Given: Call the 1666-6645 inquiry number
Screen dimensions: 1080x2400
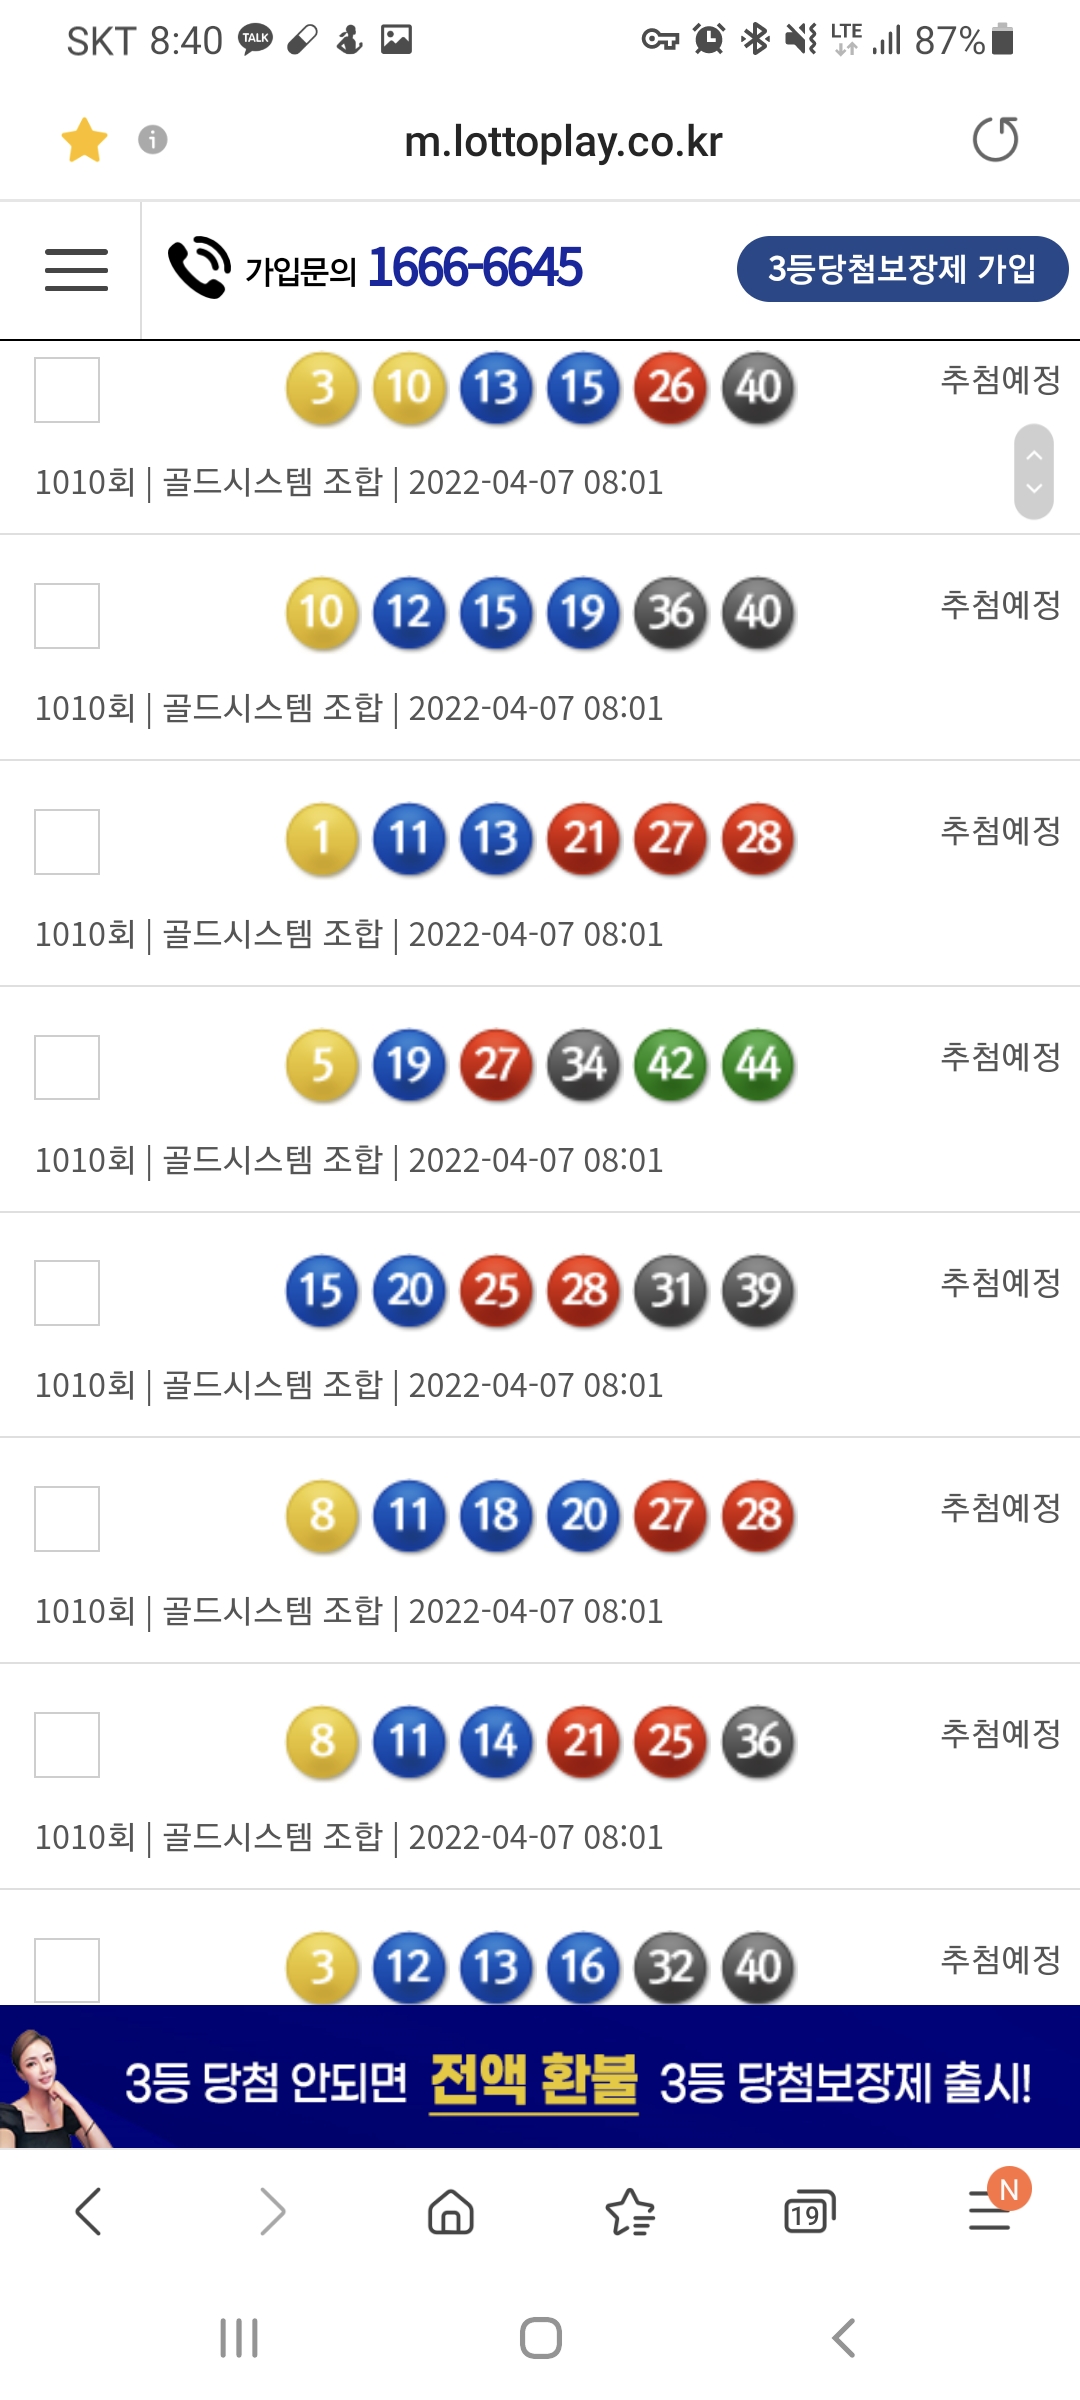Looking at the screenshot, I should coord(475,268).
